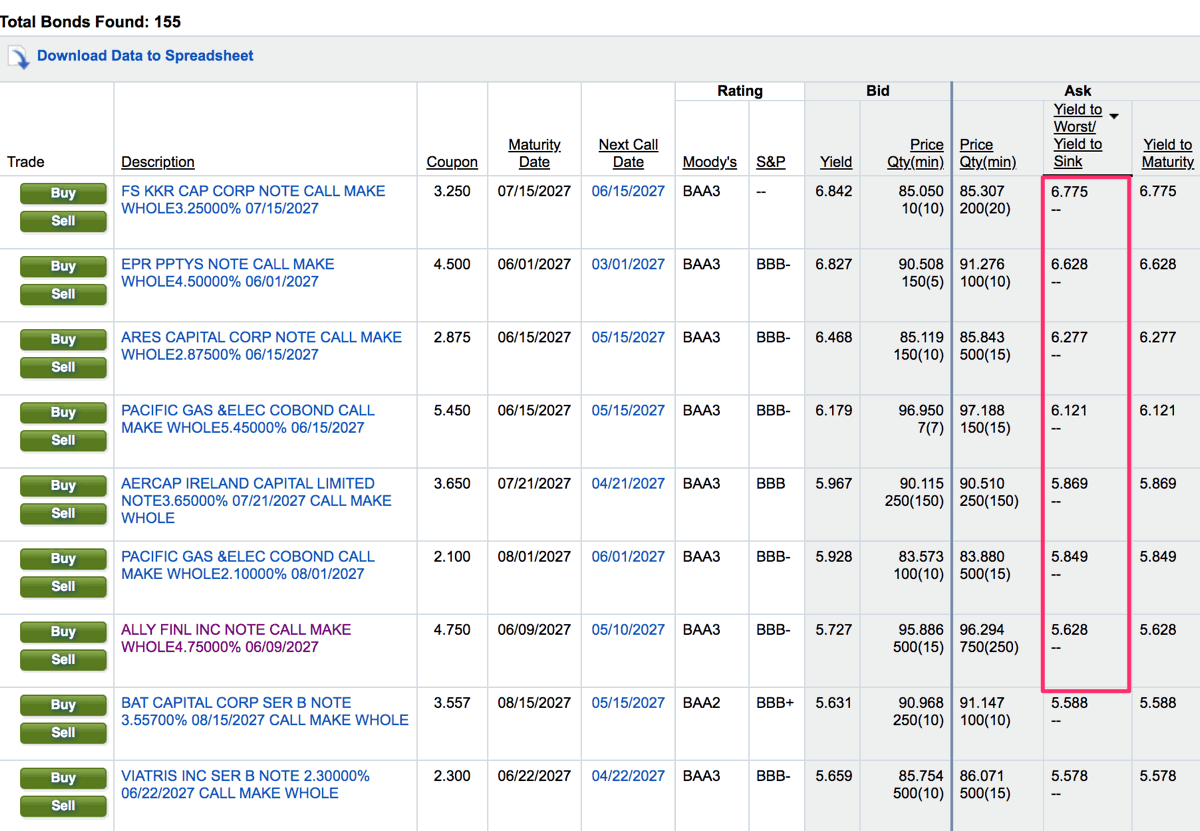Open EPR PPTYS NOTE bond description

point(228,273)
